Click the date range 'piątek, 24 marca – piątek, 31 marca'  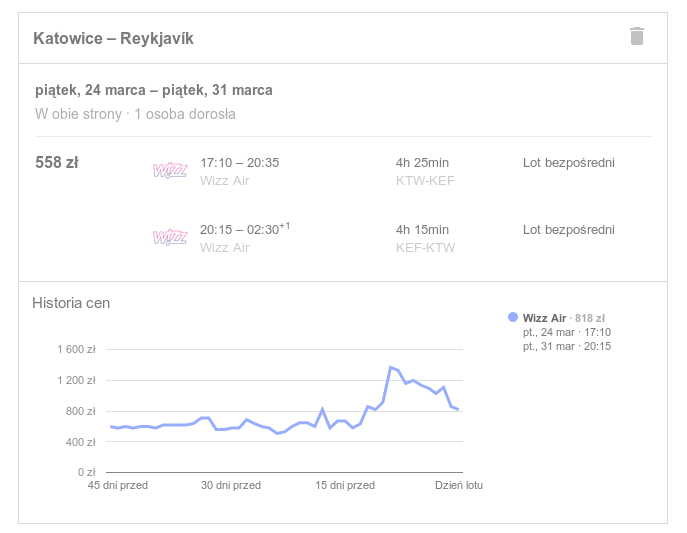pyautogui.click(x=154, y=90)
